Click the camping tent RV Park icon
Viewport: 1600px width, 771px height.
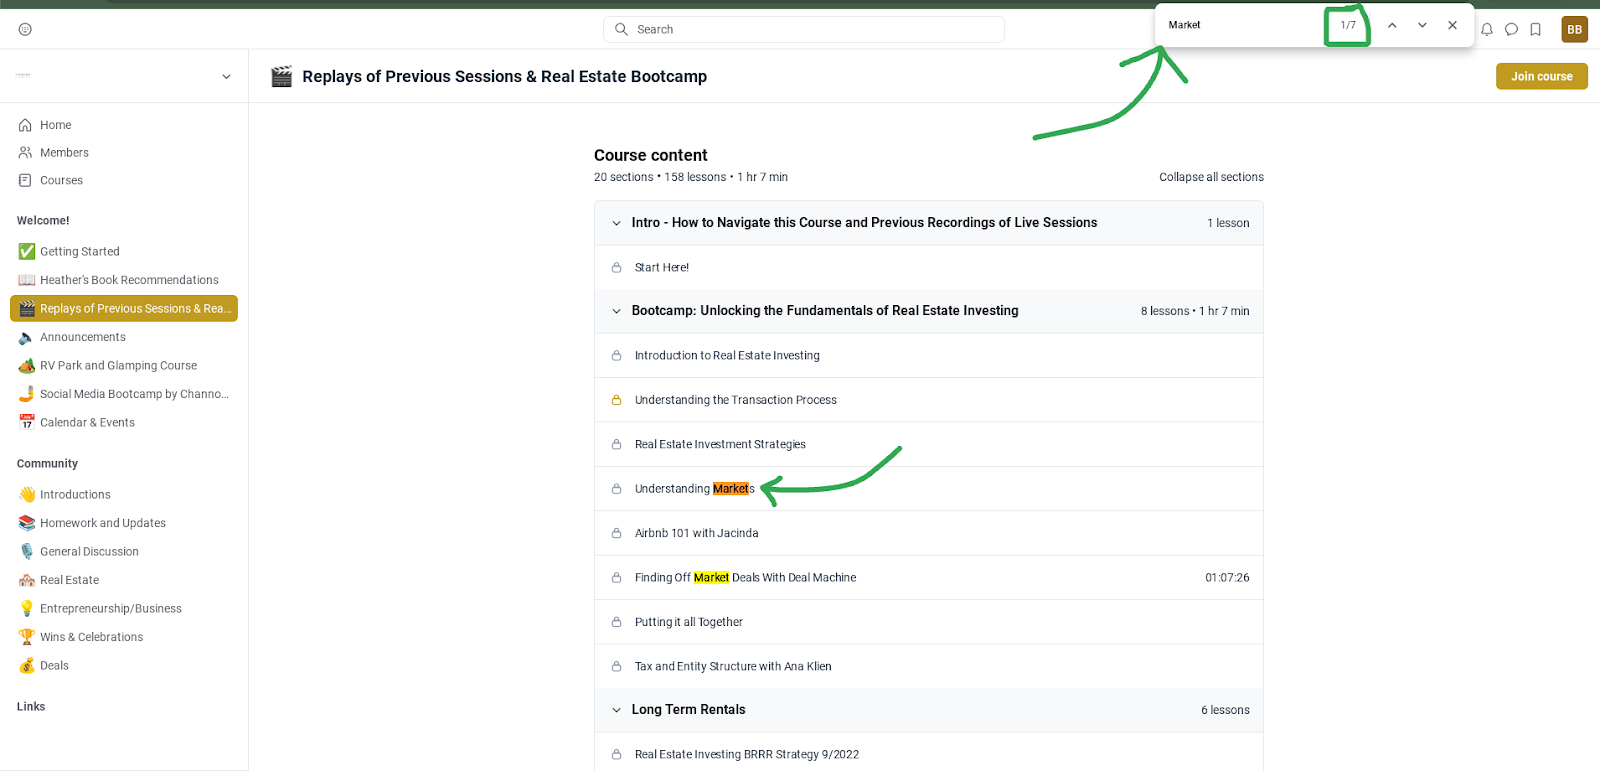pos(27,365)
